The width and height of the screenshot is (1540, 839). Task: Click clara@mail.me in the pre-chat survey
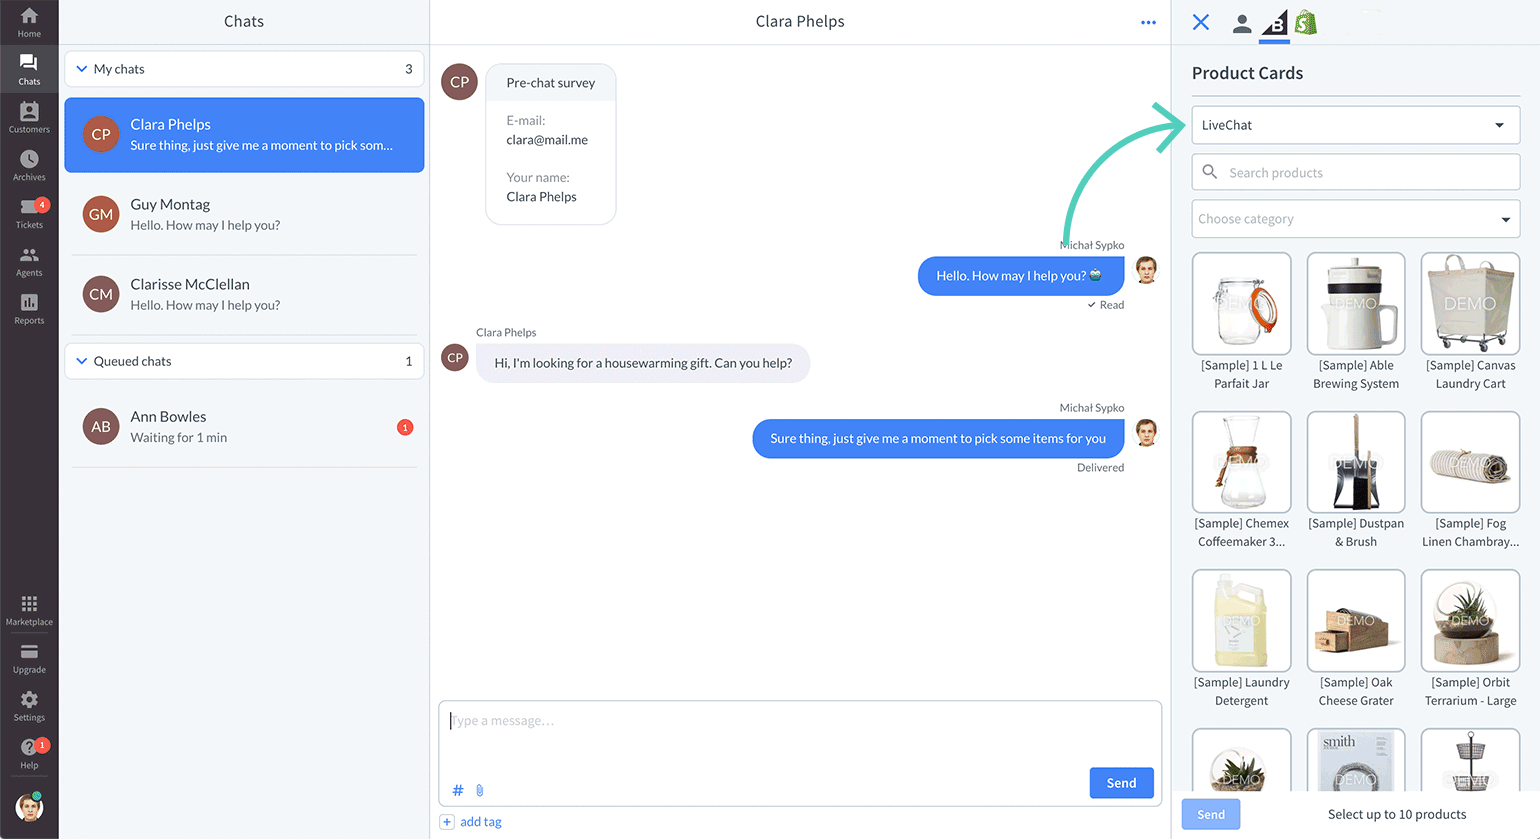pos(547,140)
